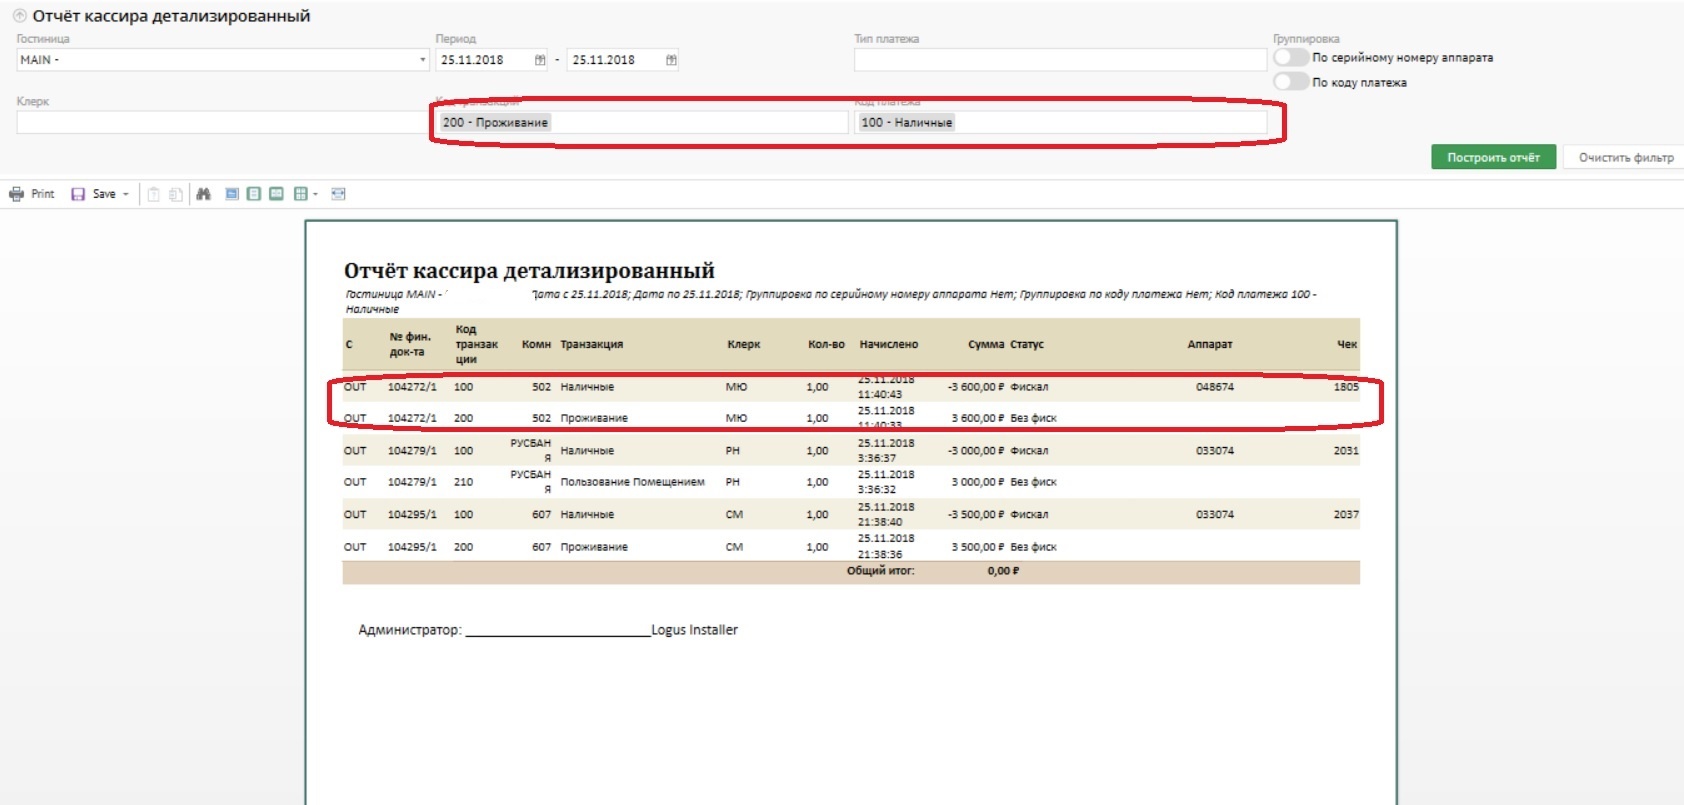This screenshot has height=805, width=1684.
Task: Switch to continuous page view icon
Action: point(254,194)
